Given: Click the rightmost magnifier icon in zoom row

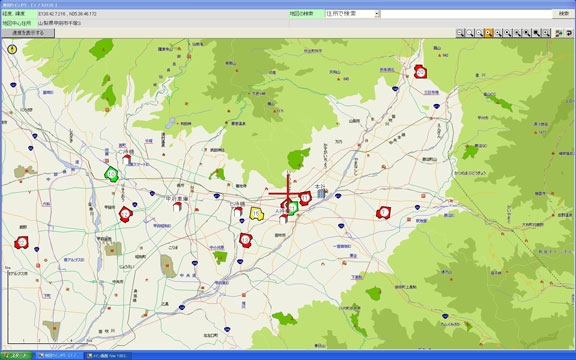Looking at the screenshot, I should click(x=546, y=33).
